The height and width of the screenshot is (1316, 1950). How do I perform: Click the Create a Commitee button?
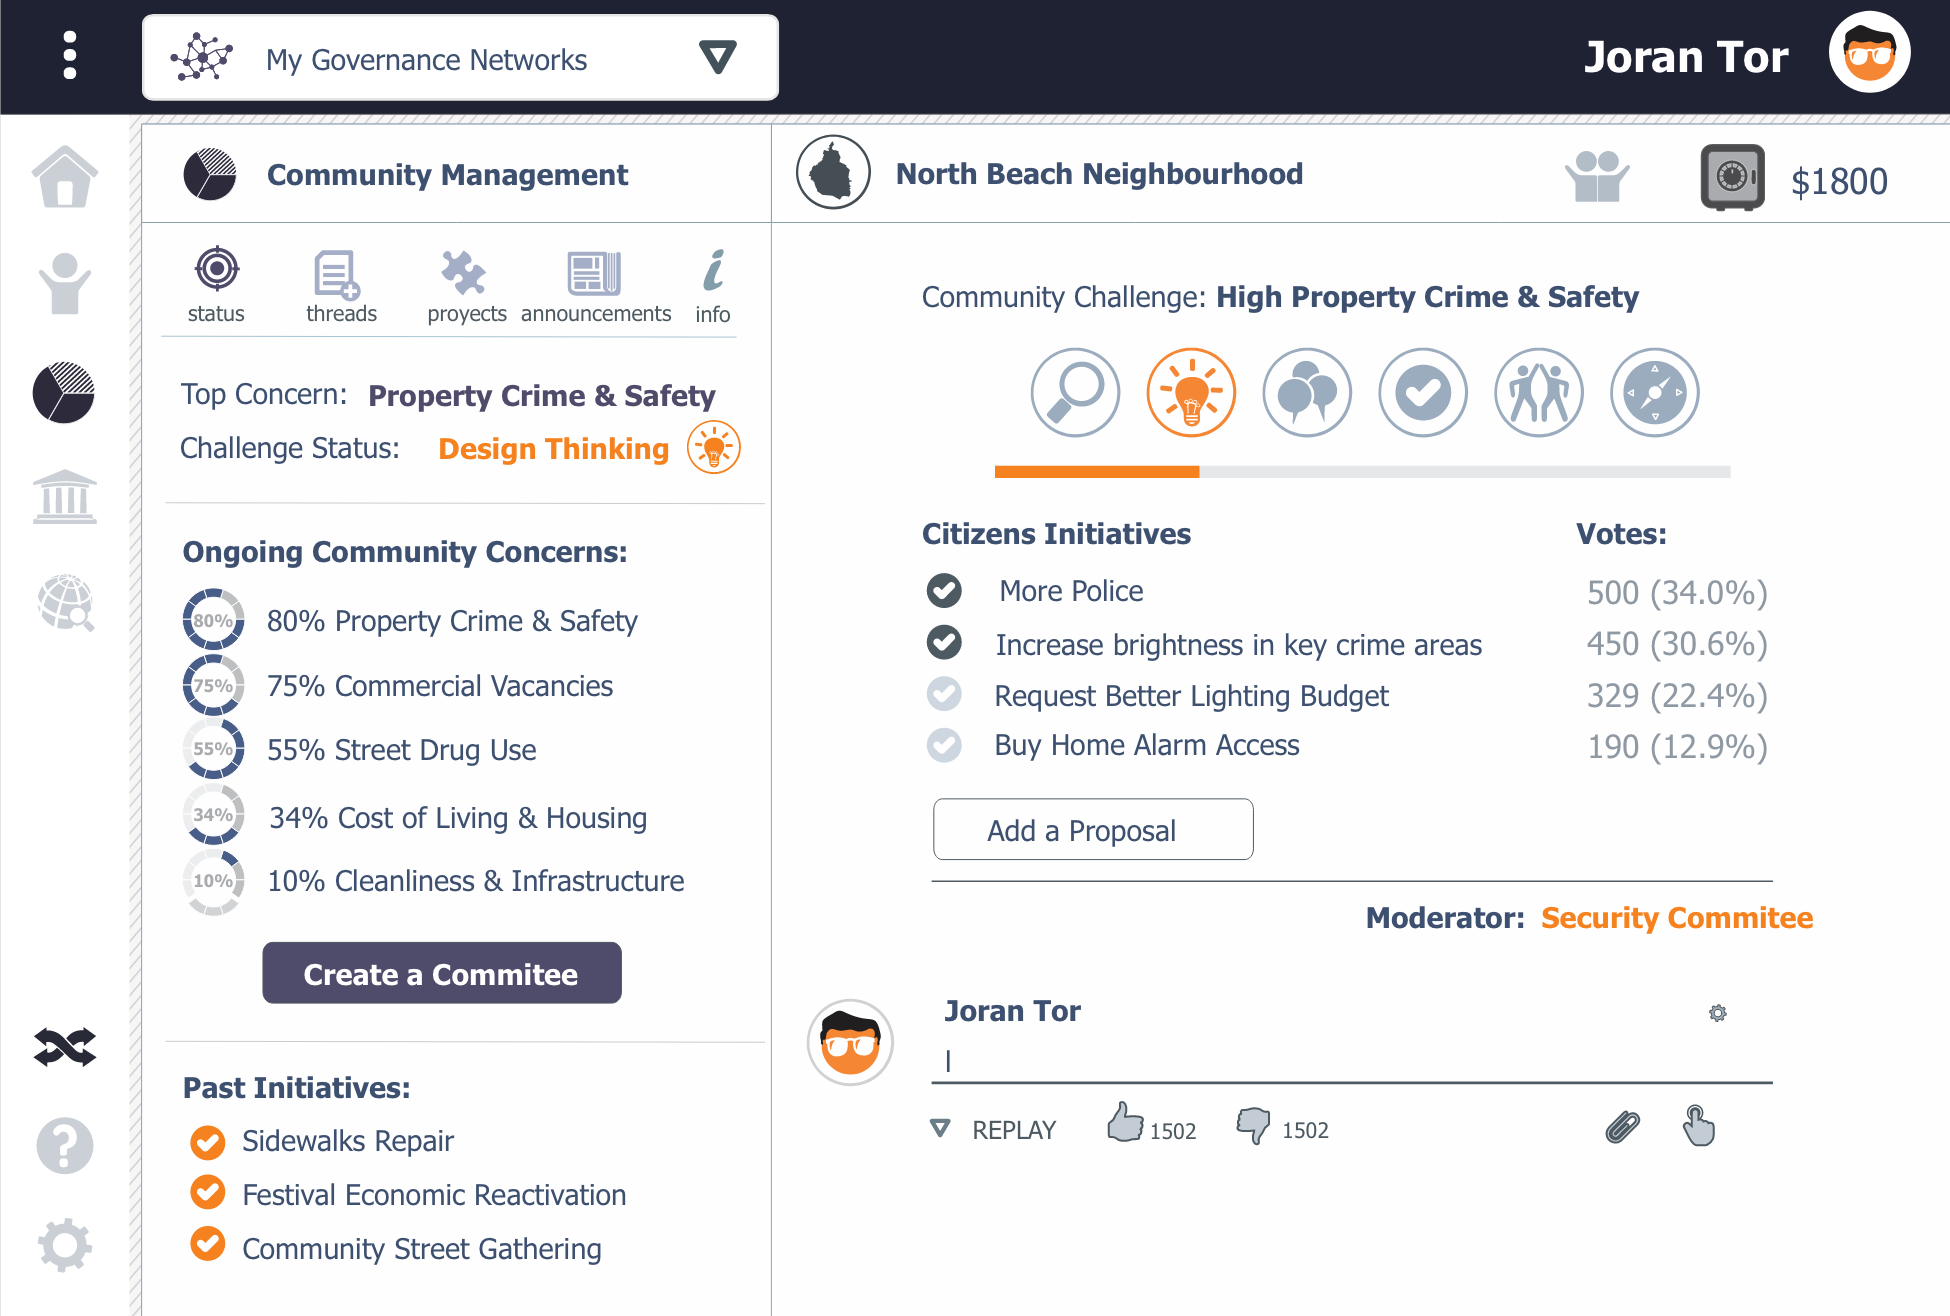441,973
